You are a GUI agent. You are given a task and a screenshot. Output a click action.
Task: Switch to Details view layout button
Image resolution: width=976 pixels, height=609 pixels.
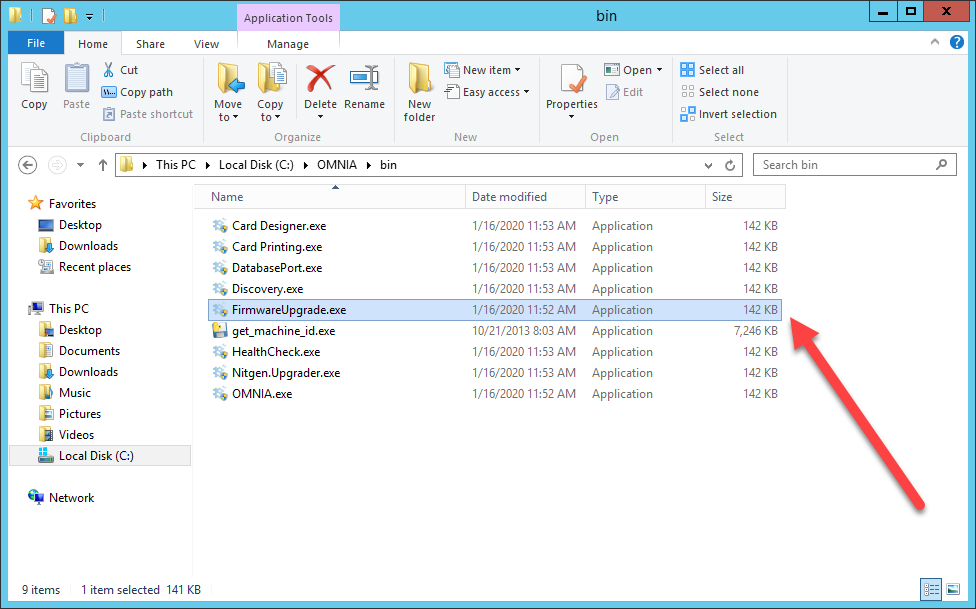931,588
